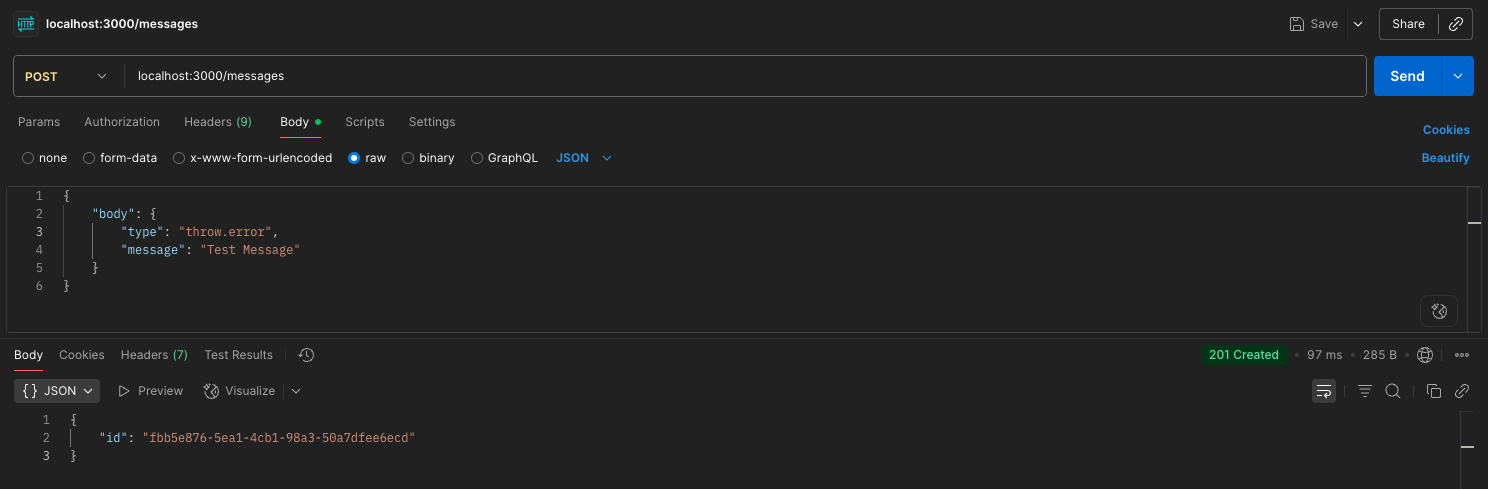
Task: Choose the binary body option
Action: [408, 158]
